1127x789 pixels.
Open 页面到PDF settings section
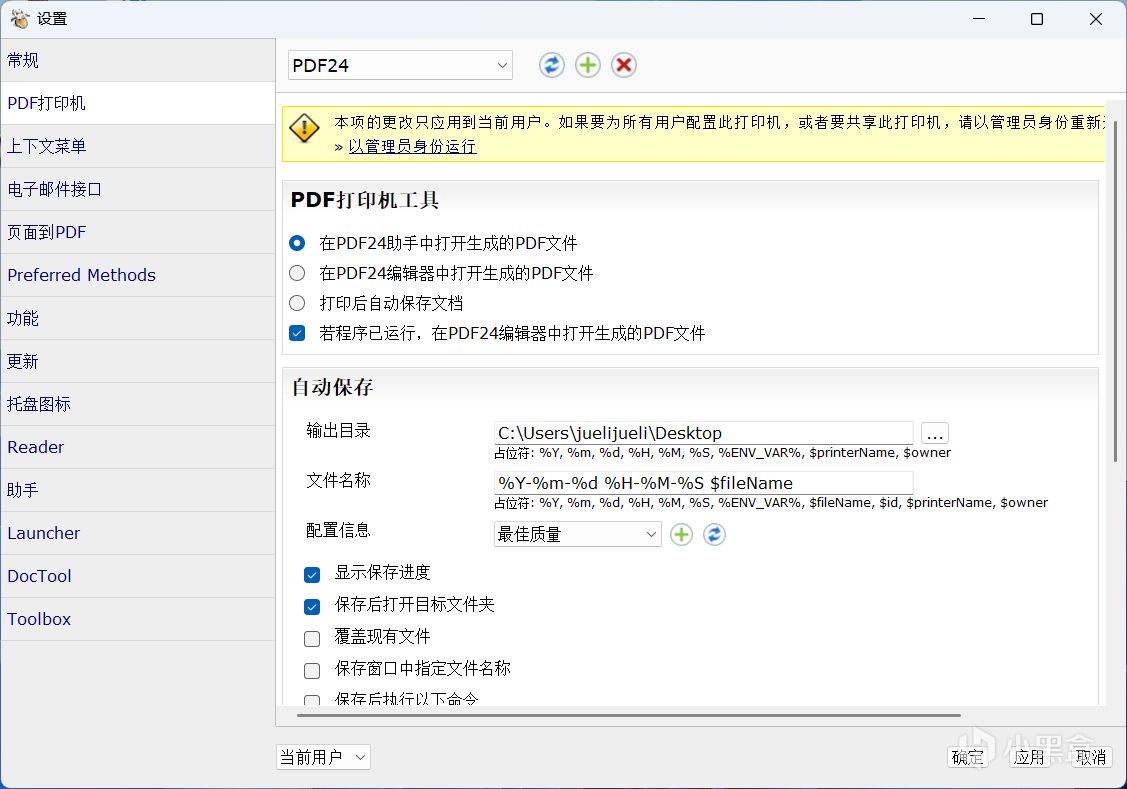tap(138, 233)
